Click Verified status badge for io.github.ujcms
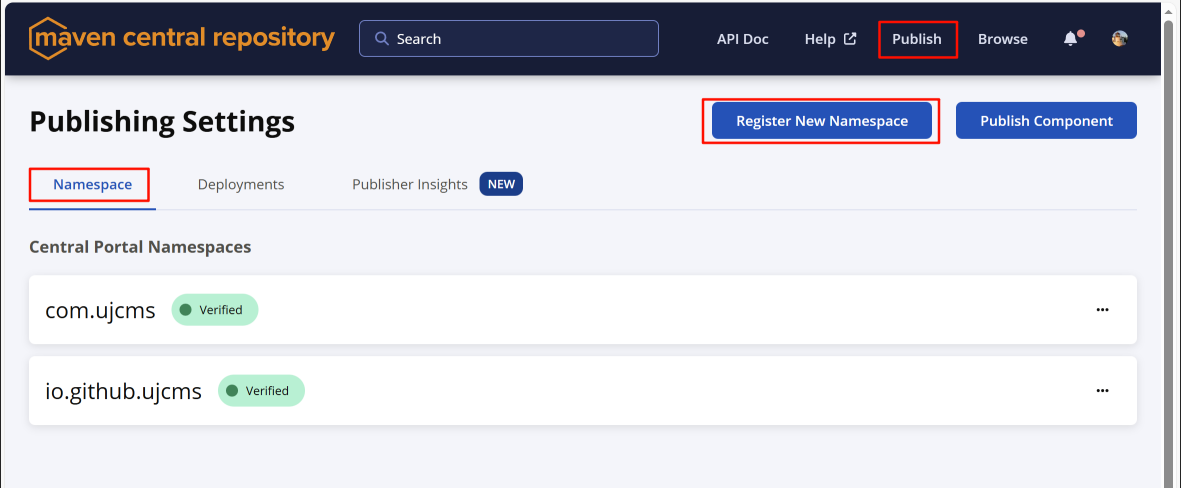 coord(261,391)
